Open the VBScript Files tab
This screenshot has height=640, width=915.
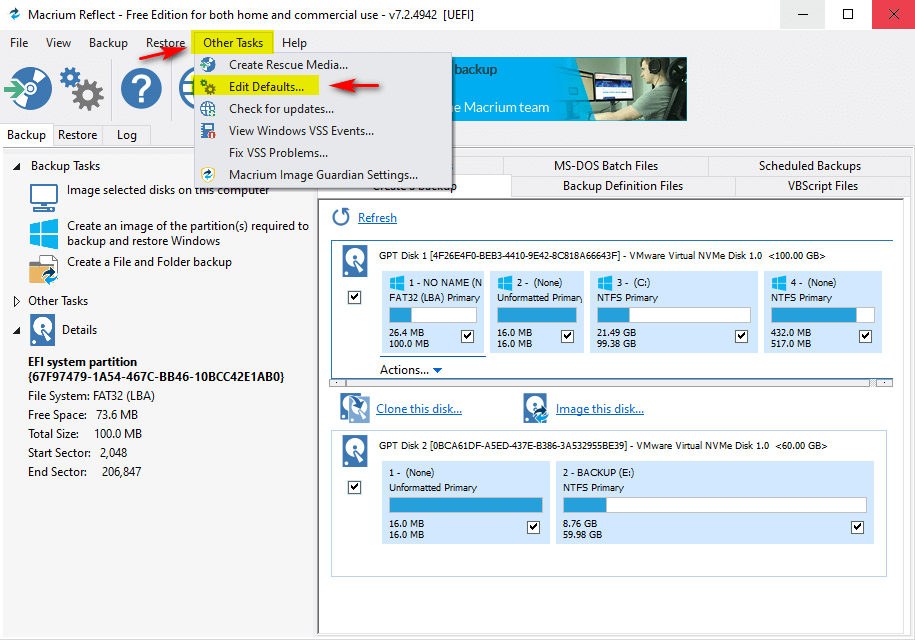pos(822,186)
